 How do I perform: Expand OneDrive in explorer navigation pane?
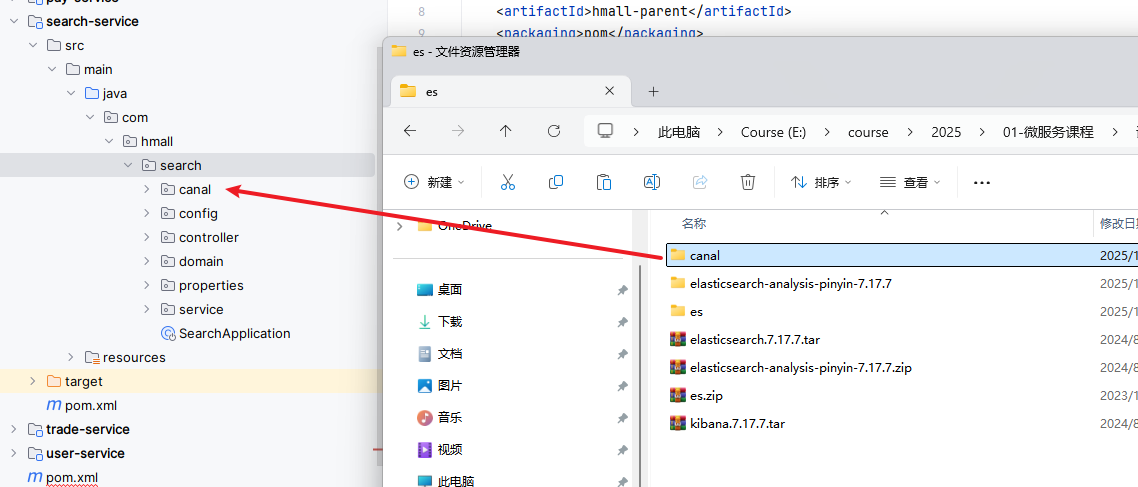click(x=400, y=226)
